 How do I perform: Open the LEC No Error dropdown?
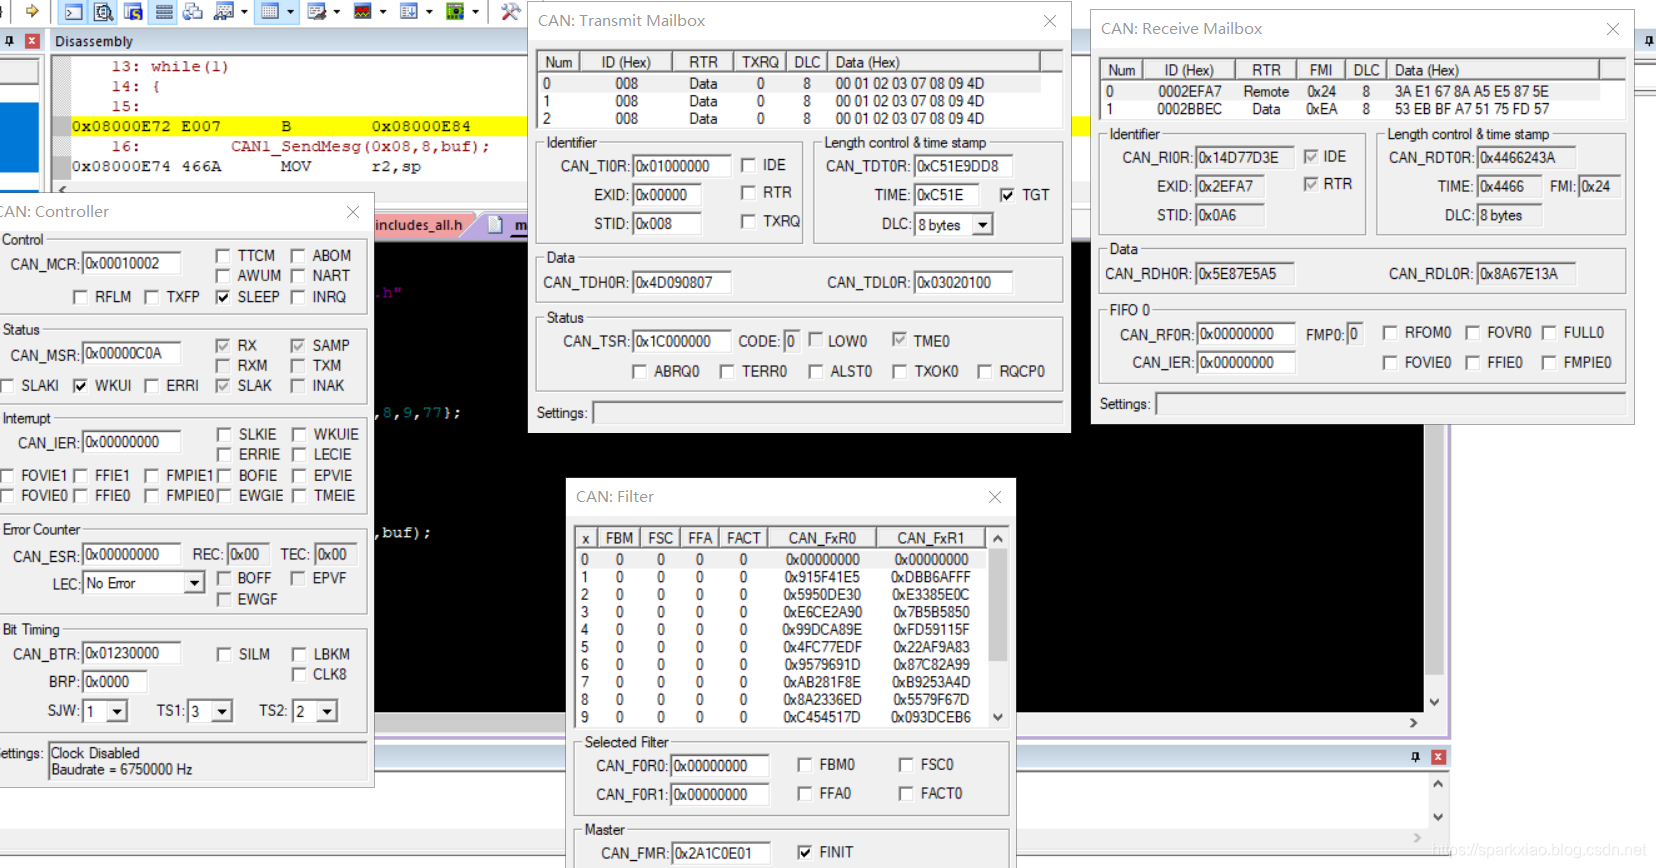pos(194,583)
